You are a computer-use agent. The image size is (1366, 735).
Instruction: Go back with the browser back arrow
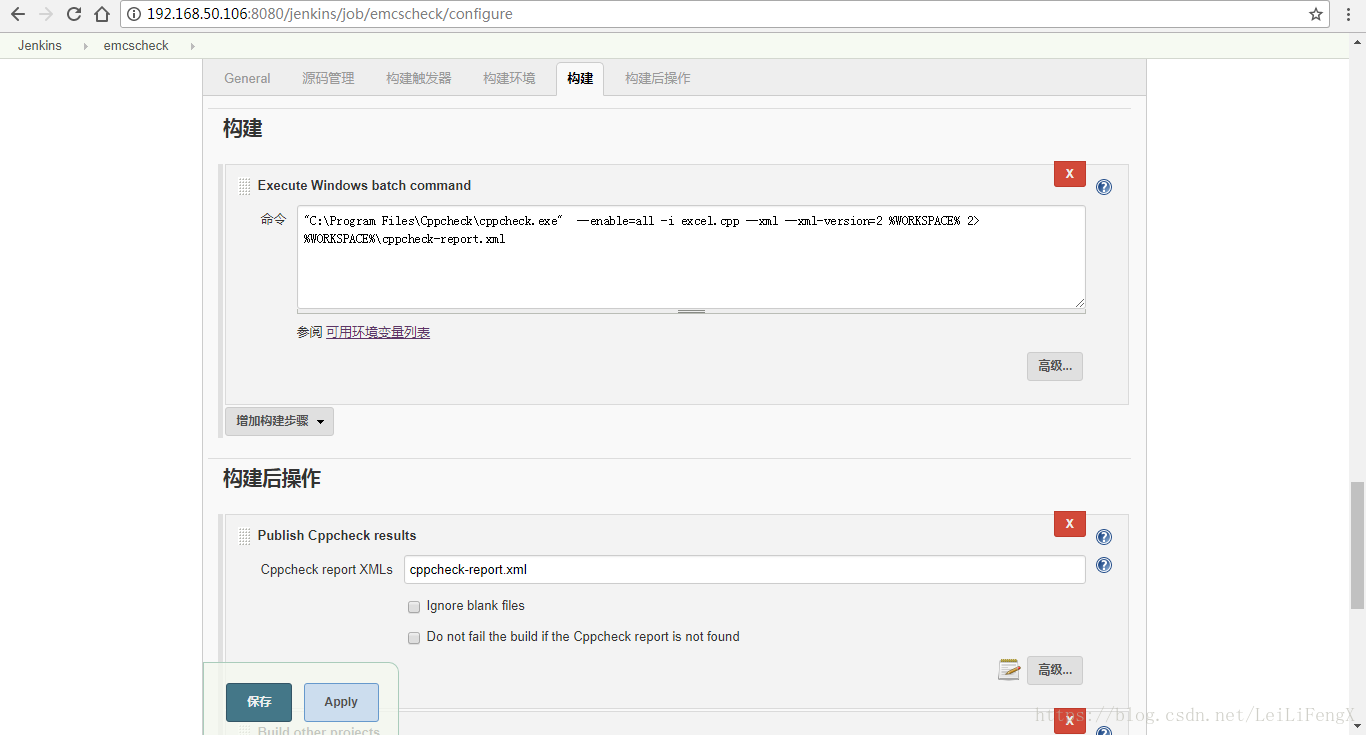tap(17, 14)
